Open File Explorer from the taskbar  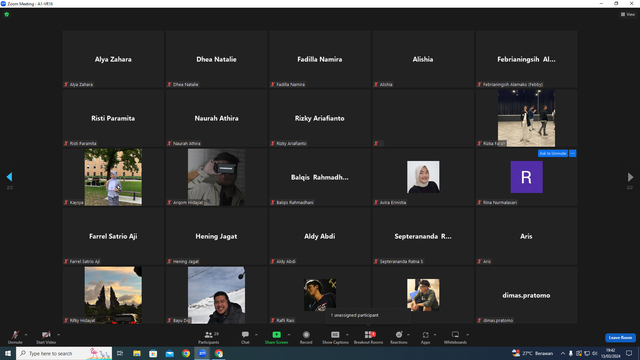pos(137,353)
